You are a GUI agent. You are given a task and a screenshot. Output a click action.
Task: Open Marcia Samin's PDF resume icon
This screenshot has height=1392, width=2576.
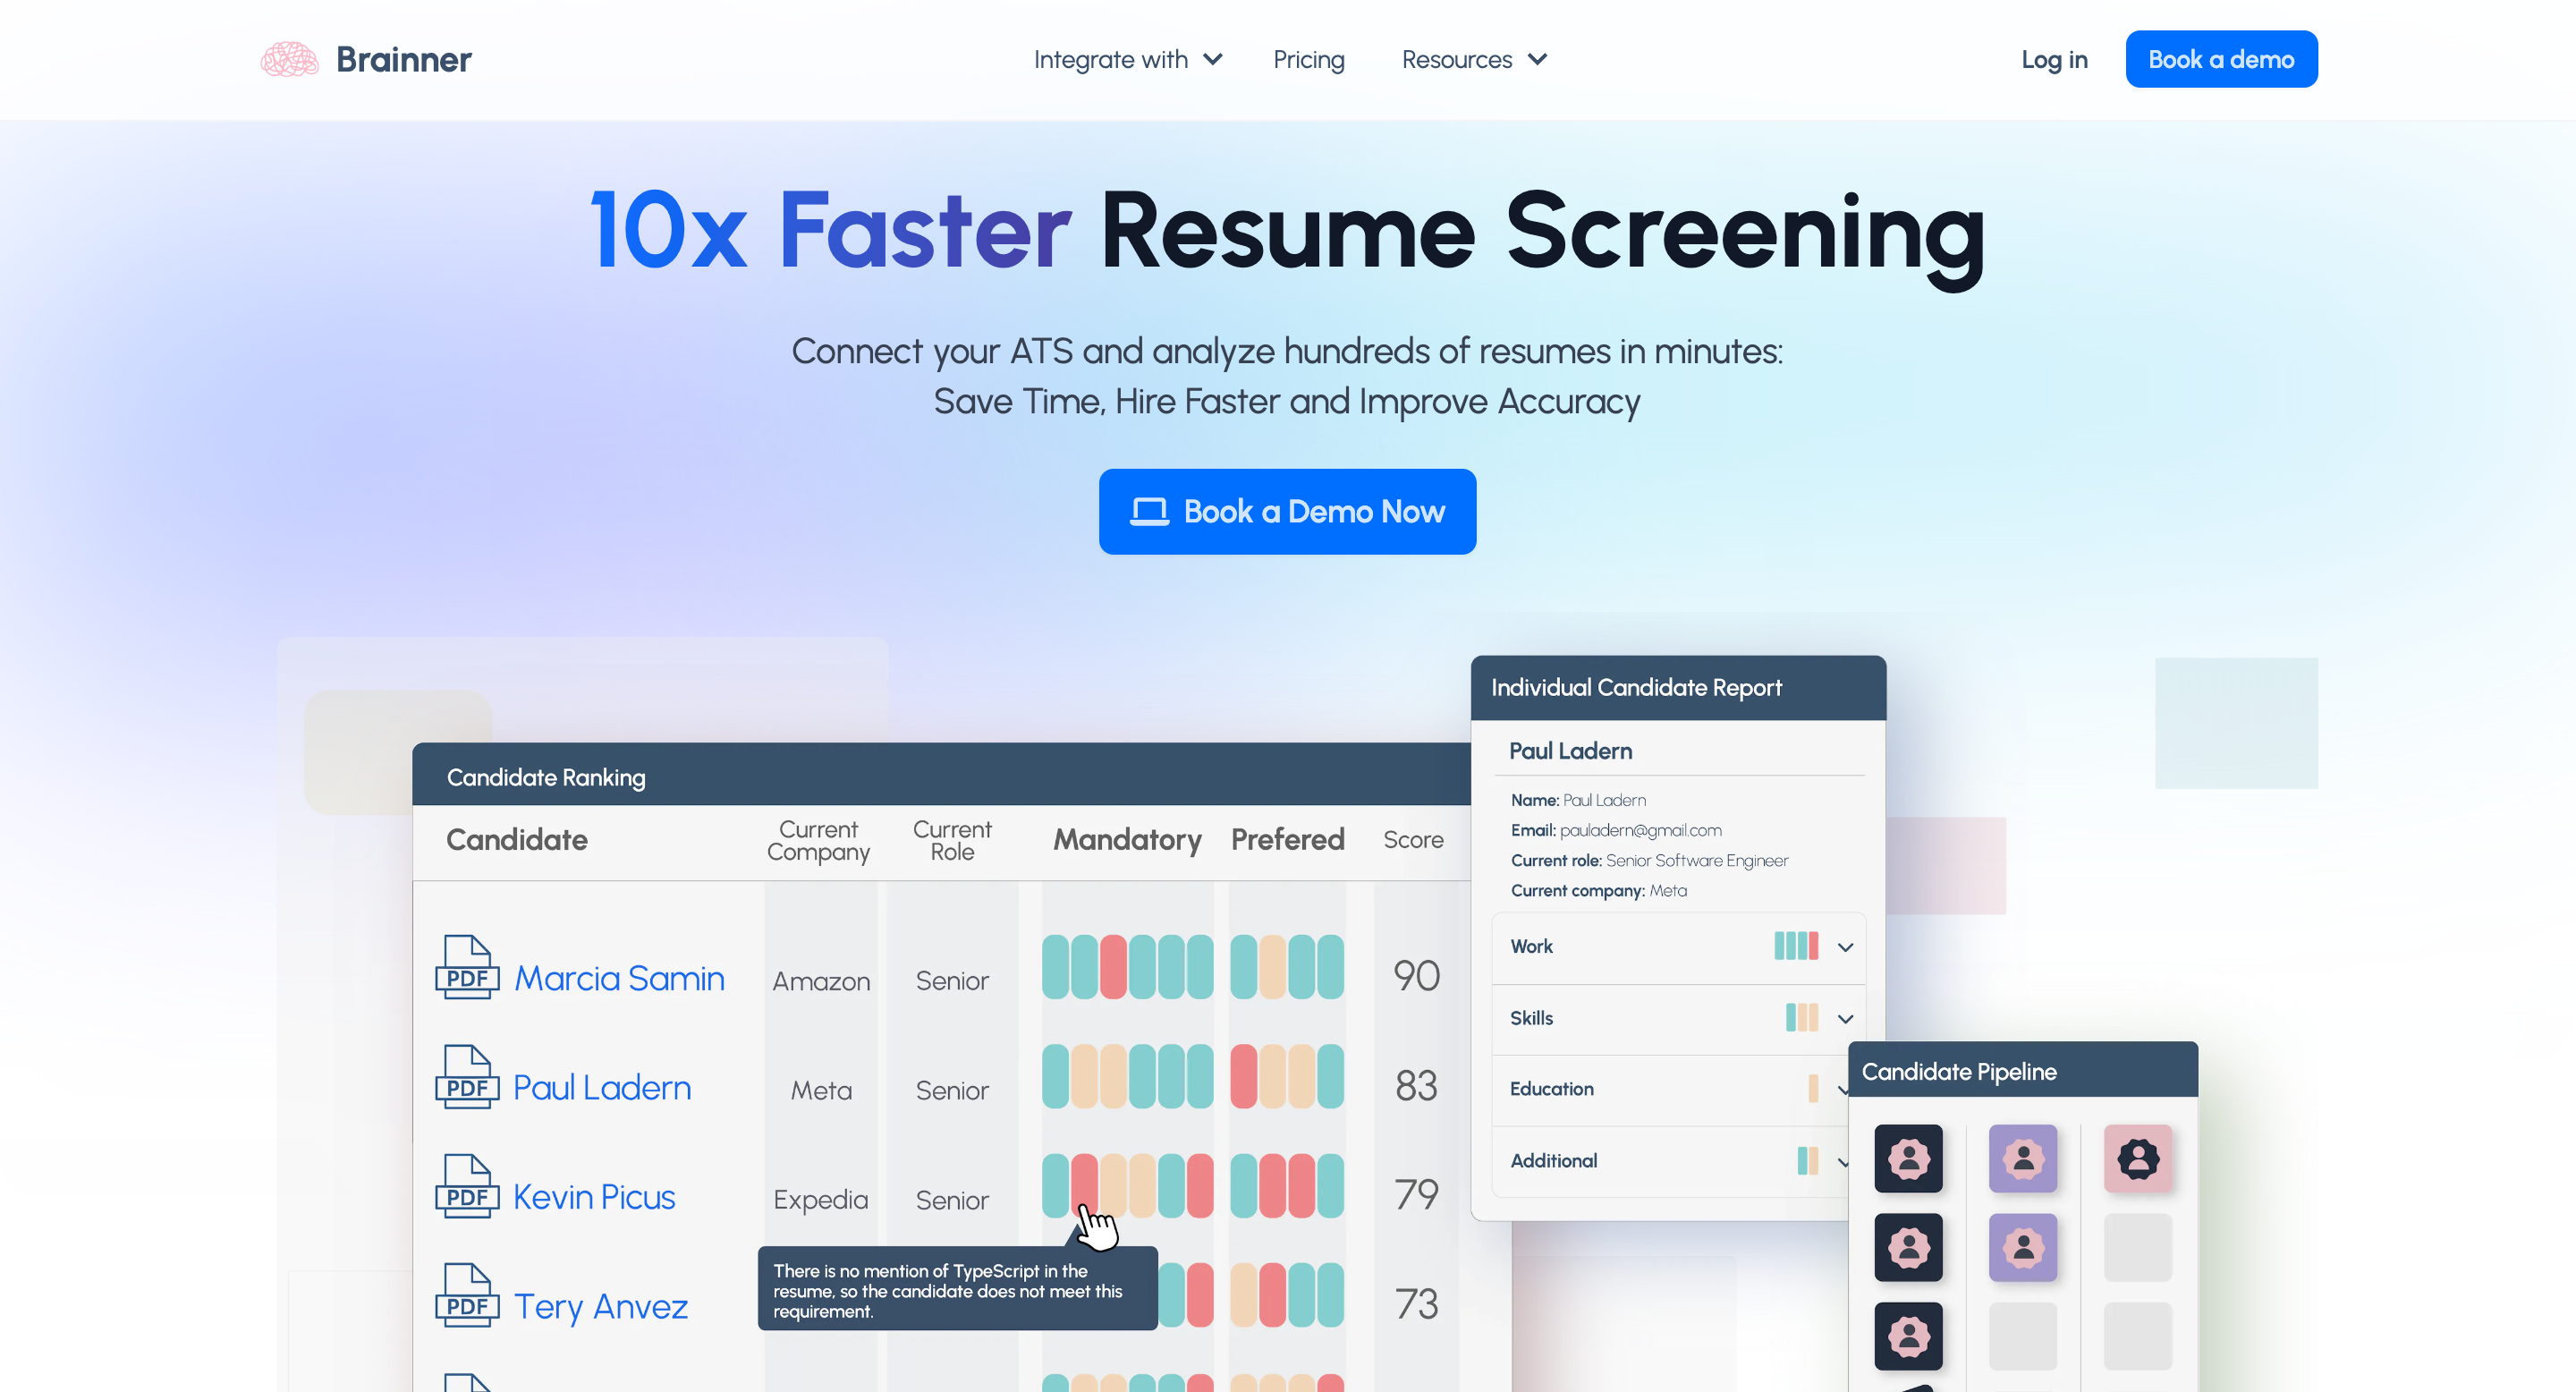coord(466,967)
